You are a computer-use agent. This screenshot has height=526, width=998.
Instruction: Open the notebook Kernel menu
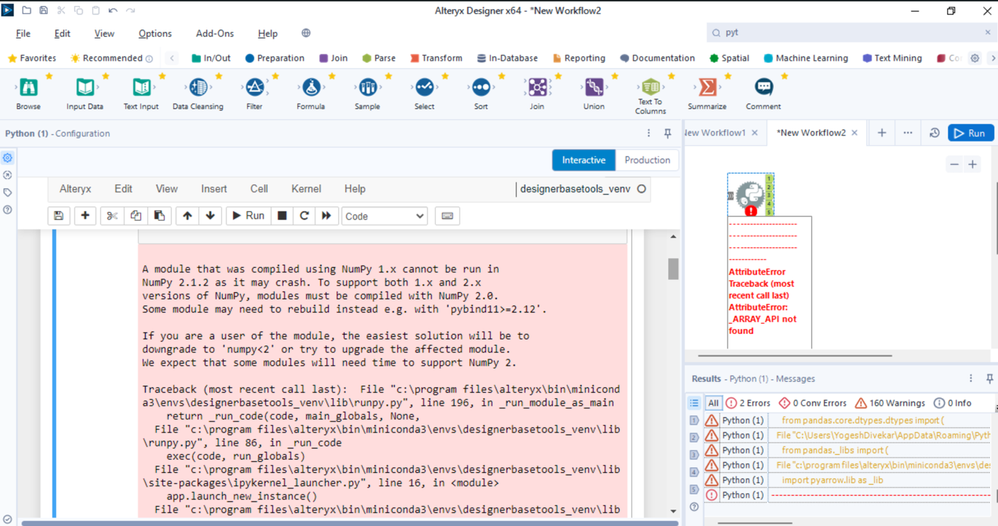coord(306,189)
